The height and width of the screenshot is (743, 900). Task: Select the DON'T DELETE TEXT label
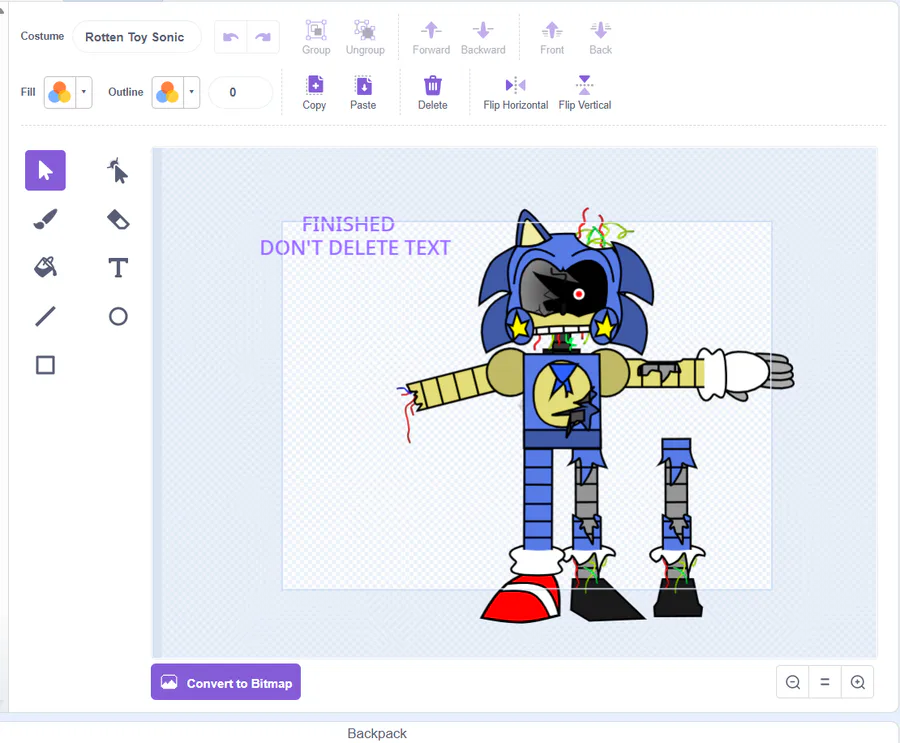point(355,248)
